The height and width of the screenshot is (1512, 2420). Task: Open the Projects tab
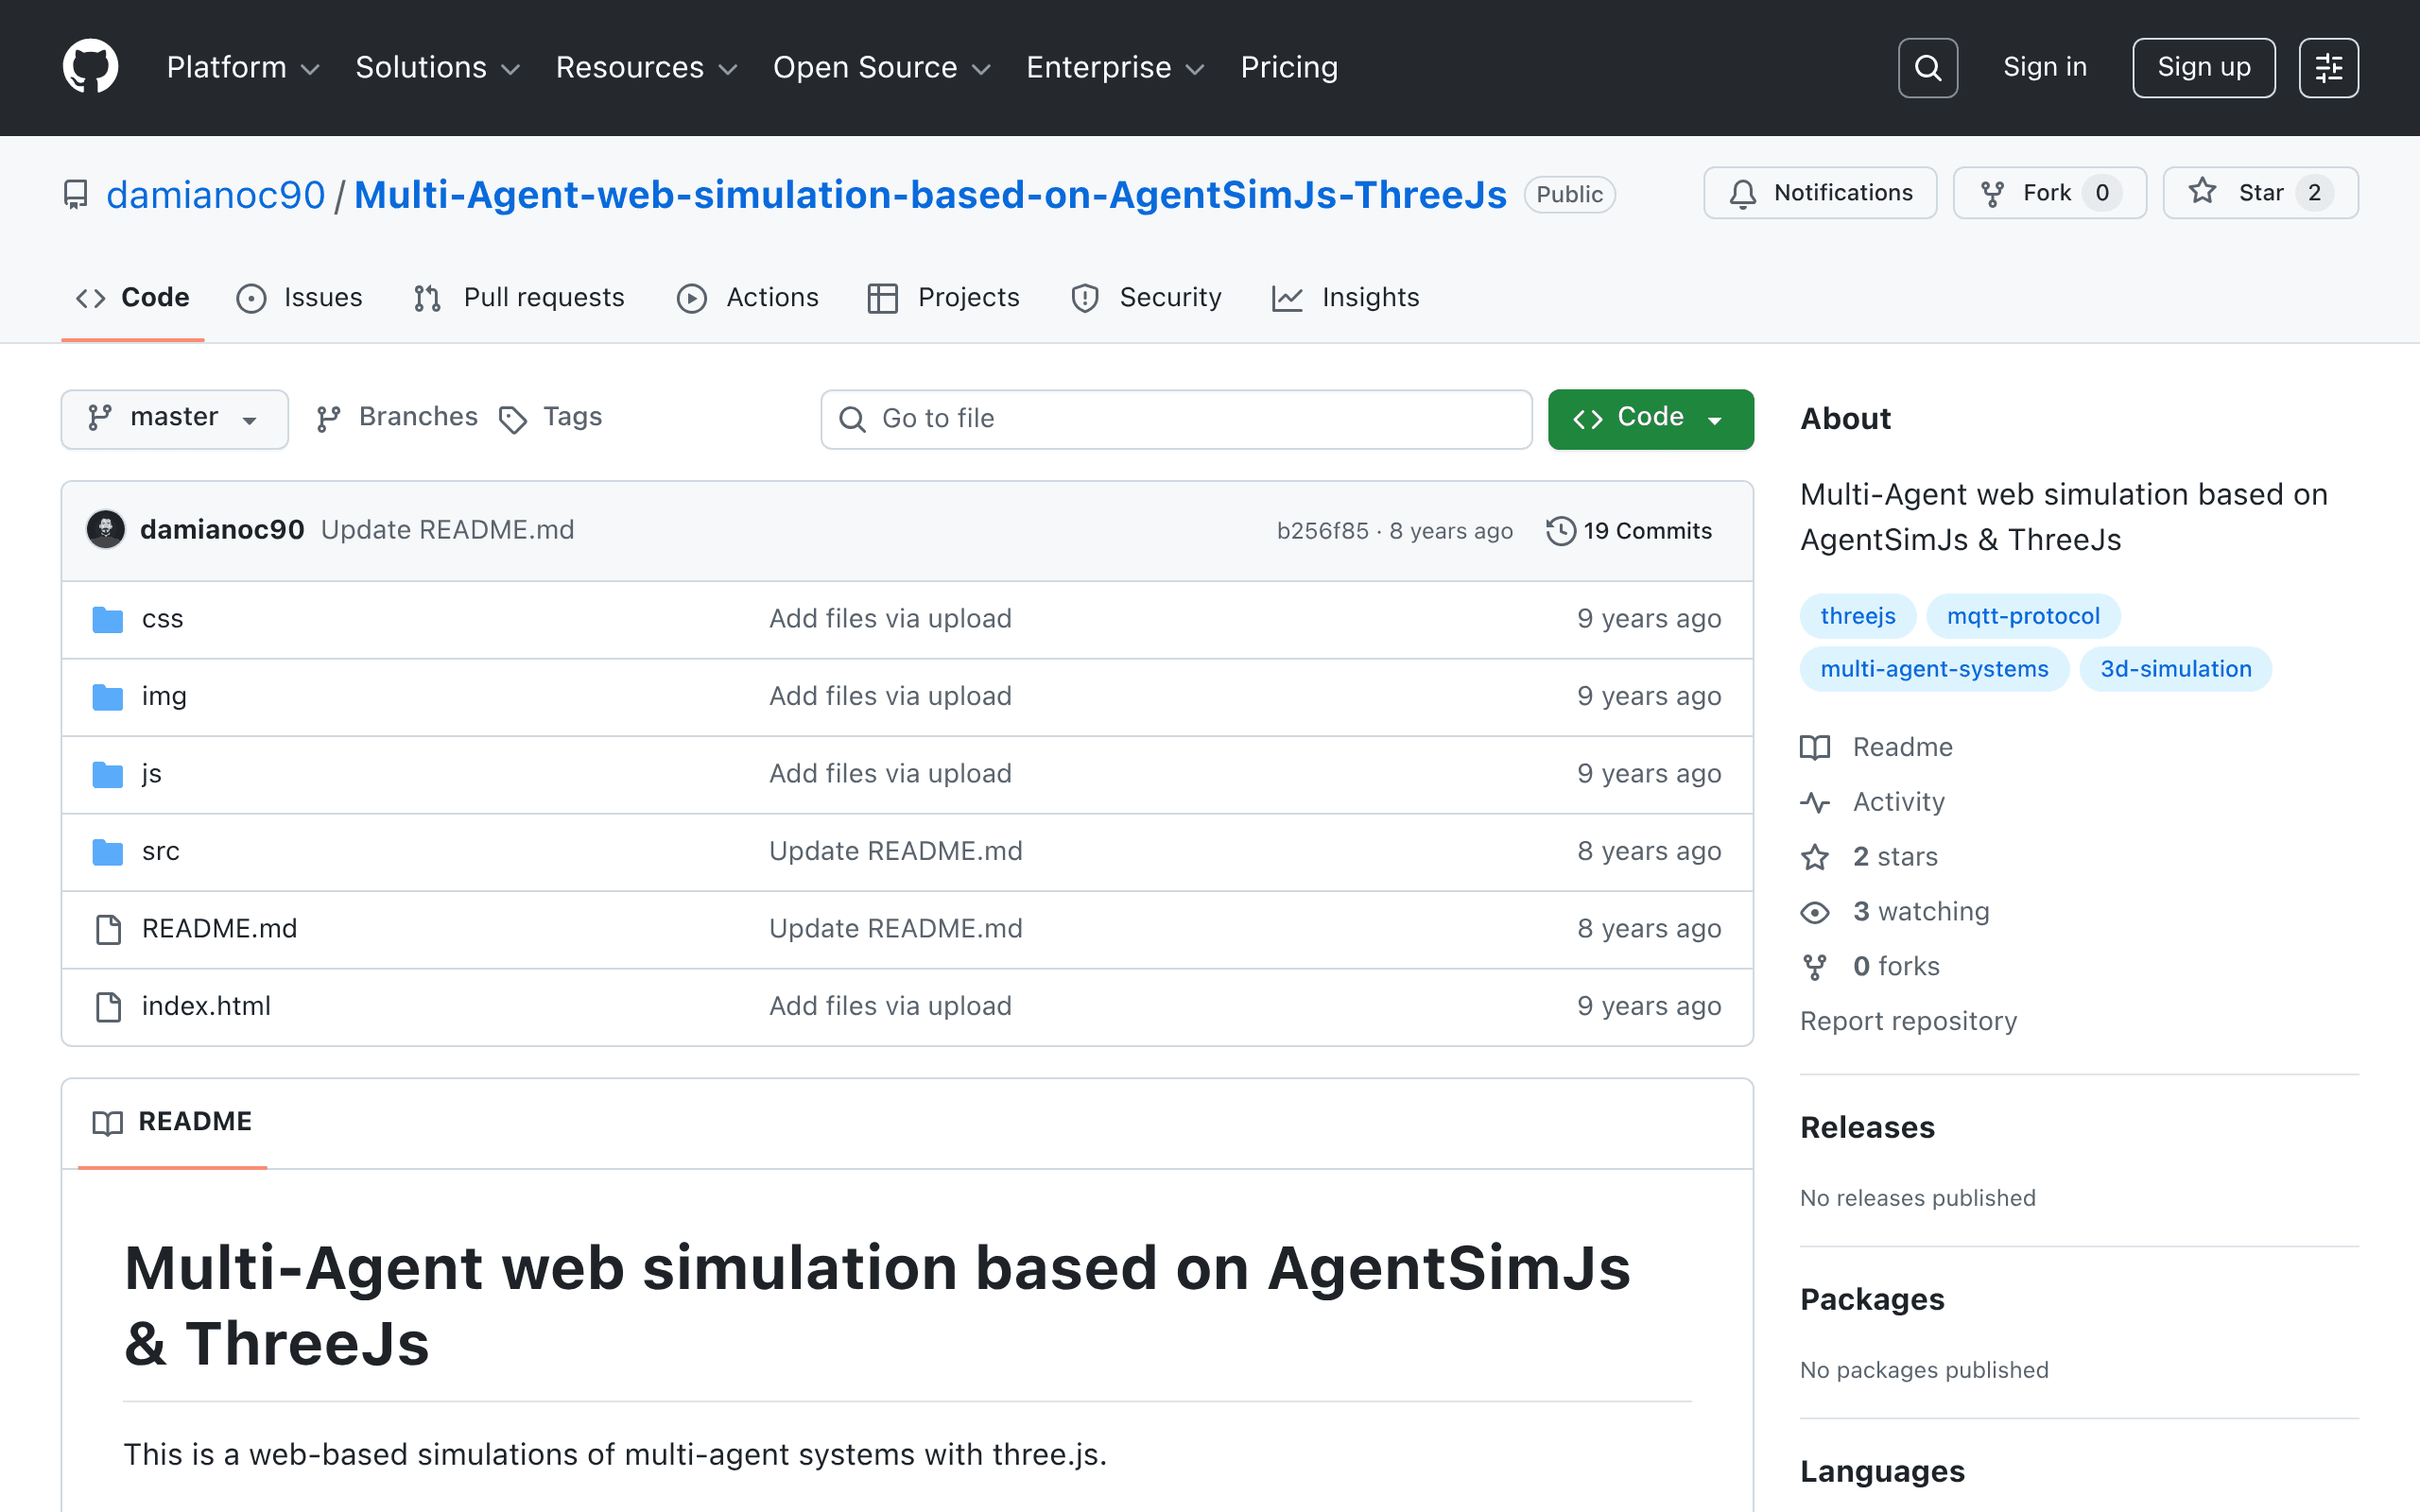(x=944, y=298)
